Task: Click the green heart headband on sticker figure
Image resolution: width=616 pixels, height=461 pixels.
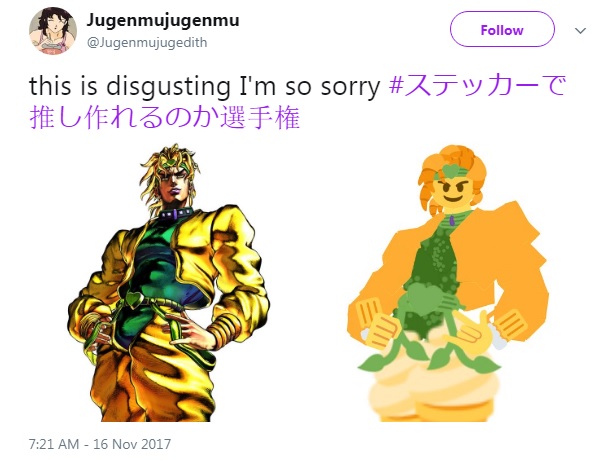Action: coord(453,171)
